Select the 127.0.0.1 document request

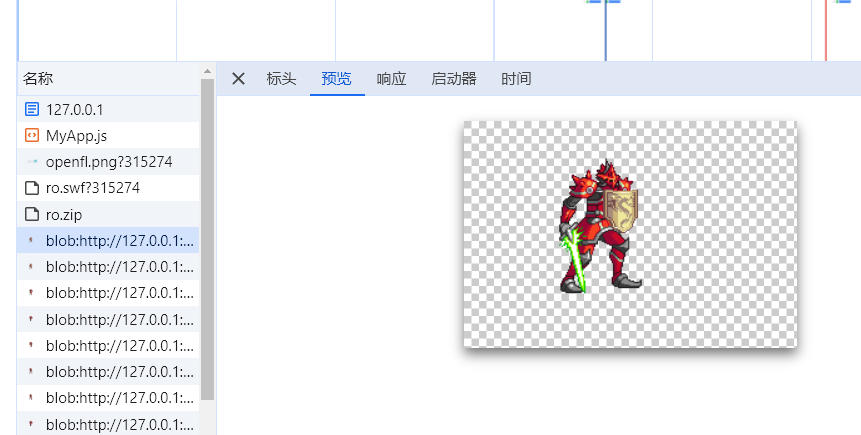point(109,109)
